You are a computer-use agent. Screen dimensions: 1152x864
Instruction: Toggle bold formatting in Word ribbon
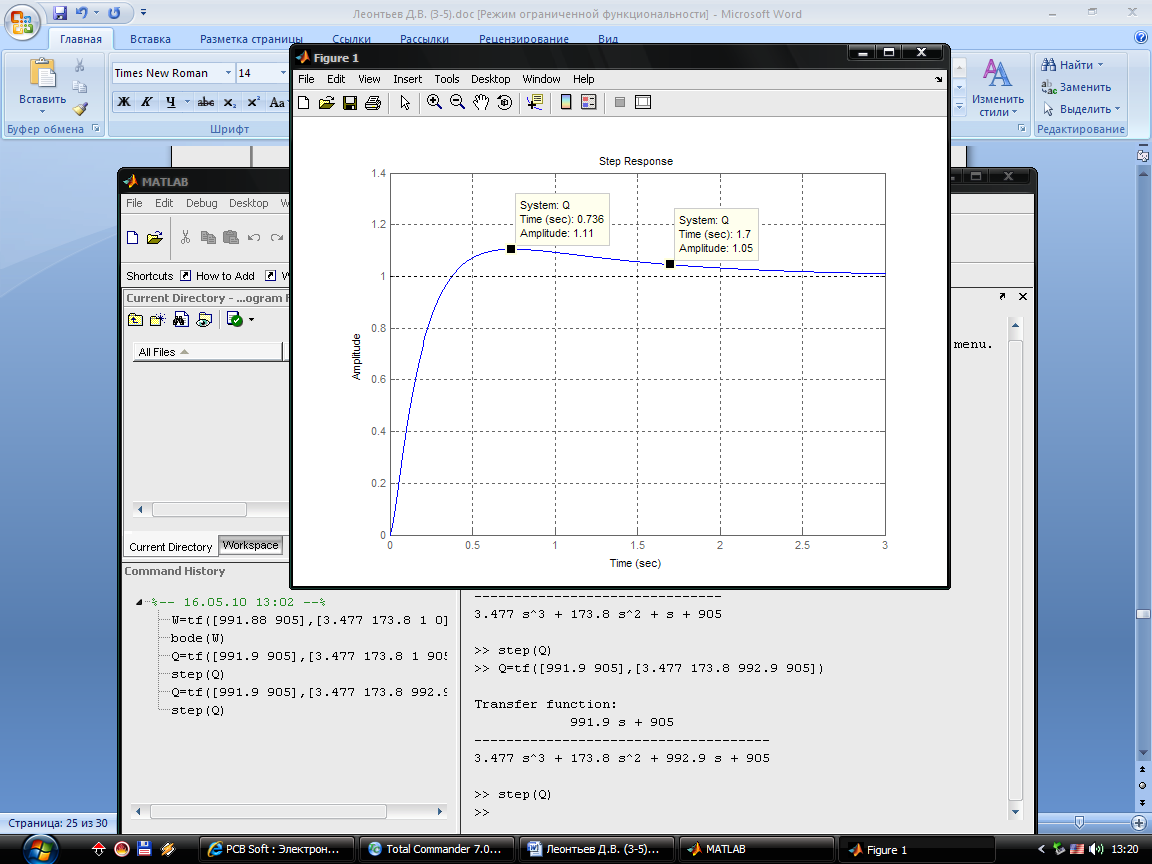[124, 102]
